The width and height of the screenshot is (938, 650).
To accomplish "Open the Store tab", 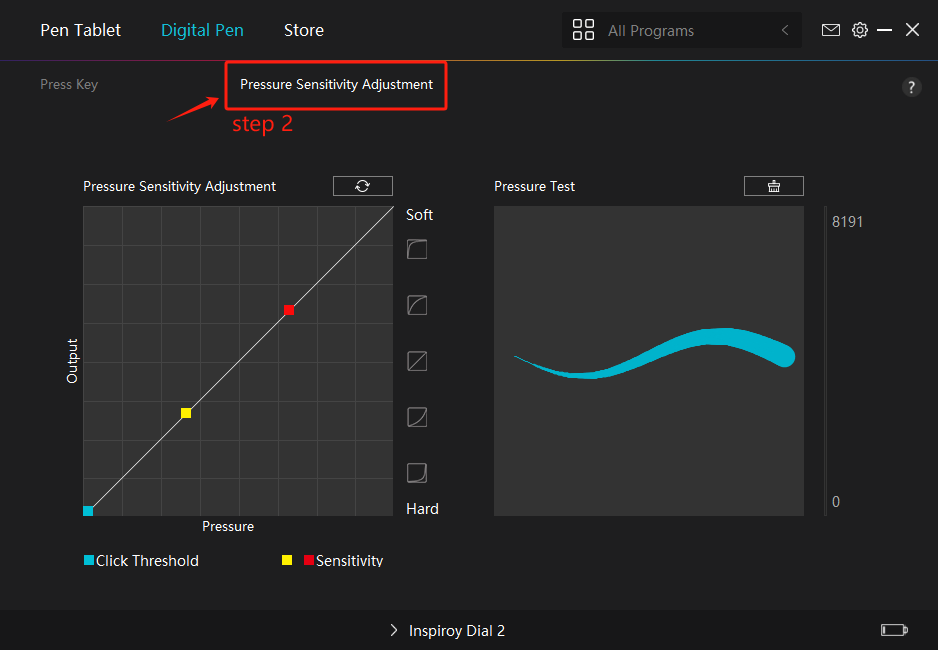I will [x=303, y=30].
